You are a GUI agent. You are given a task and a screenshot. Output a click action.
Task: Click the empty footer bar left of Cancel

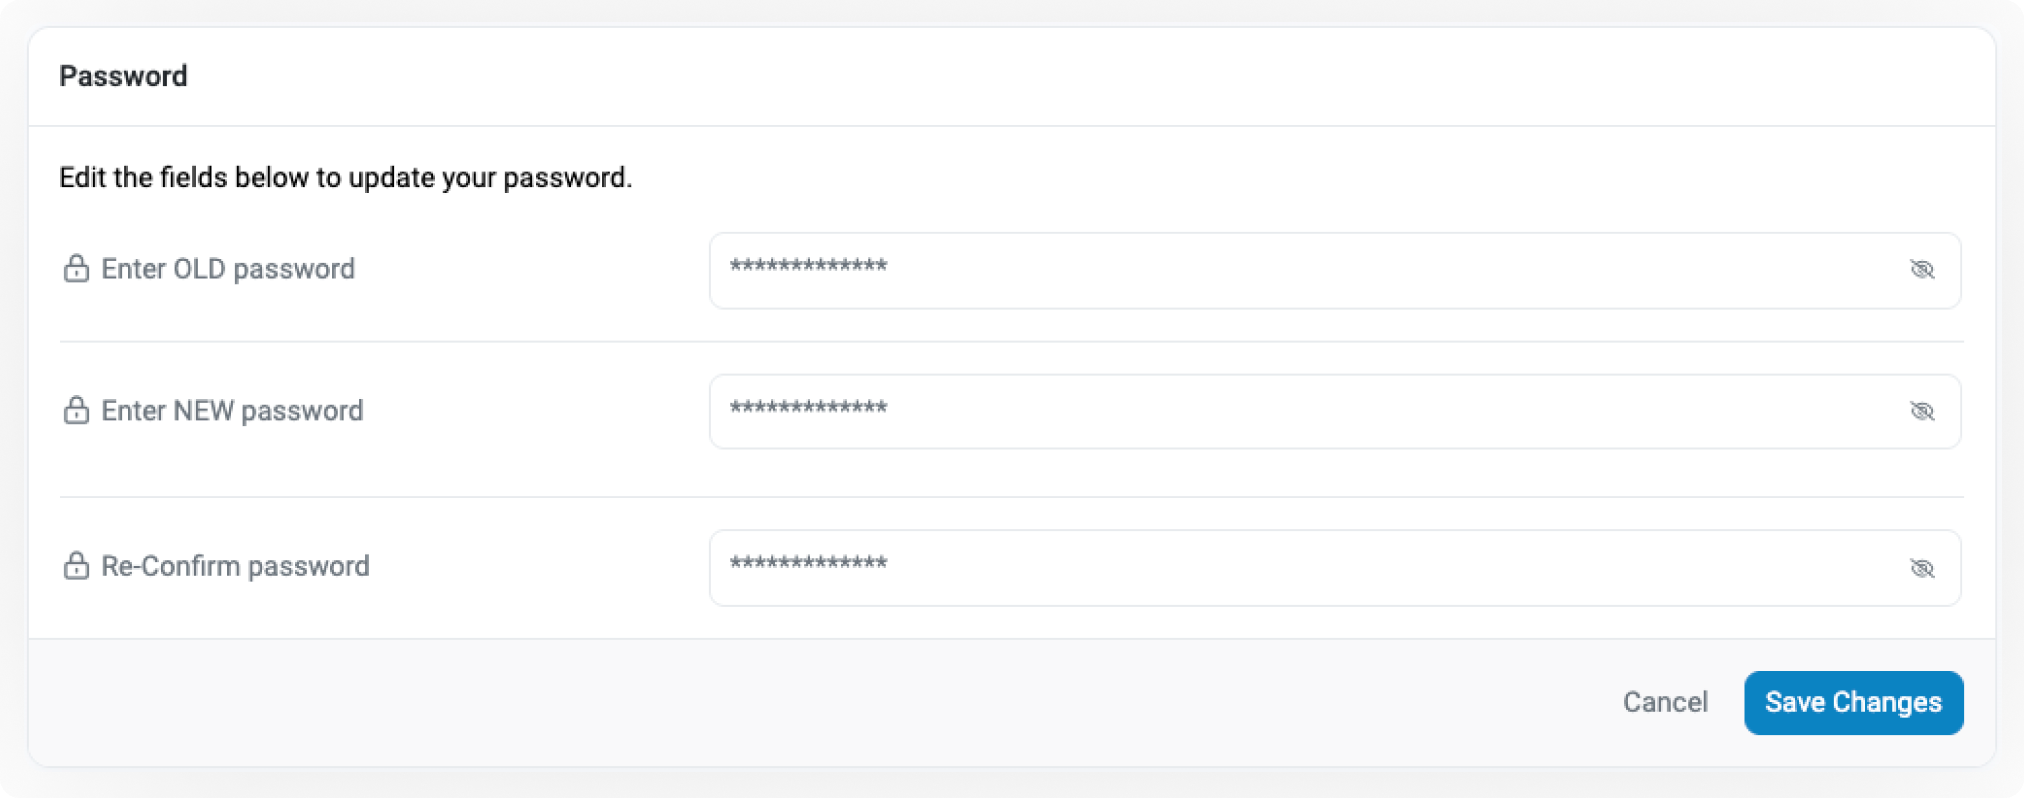pyautogui.click(x=800, y=702)
